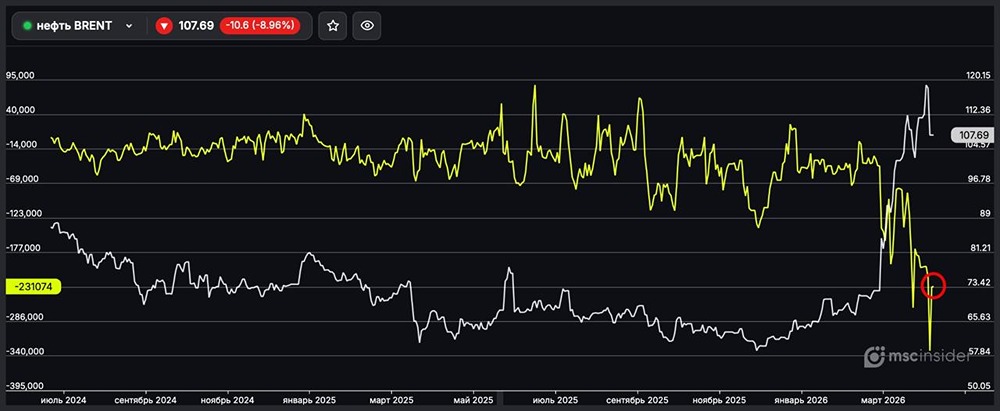Click the 50.05 label on right price axis
The height and width of the screenshot is (411, 1000).
pyautogui.click(x=976, y=386)
